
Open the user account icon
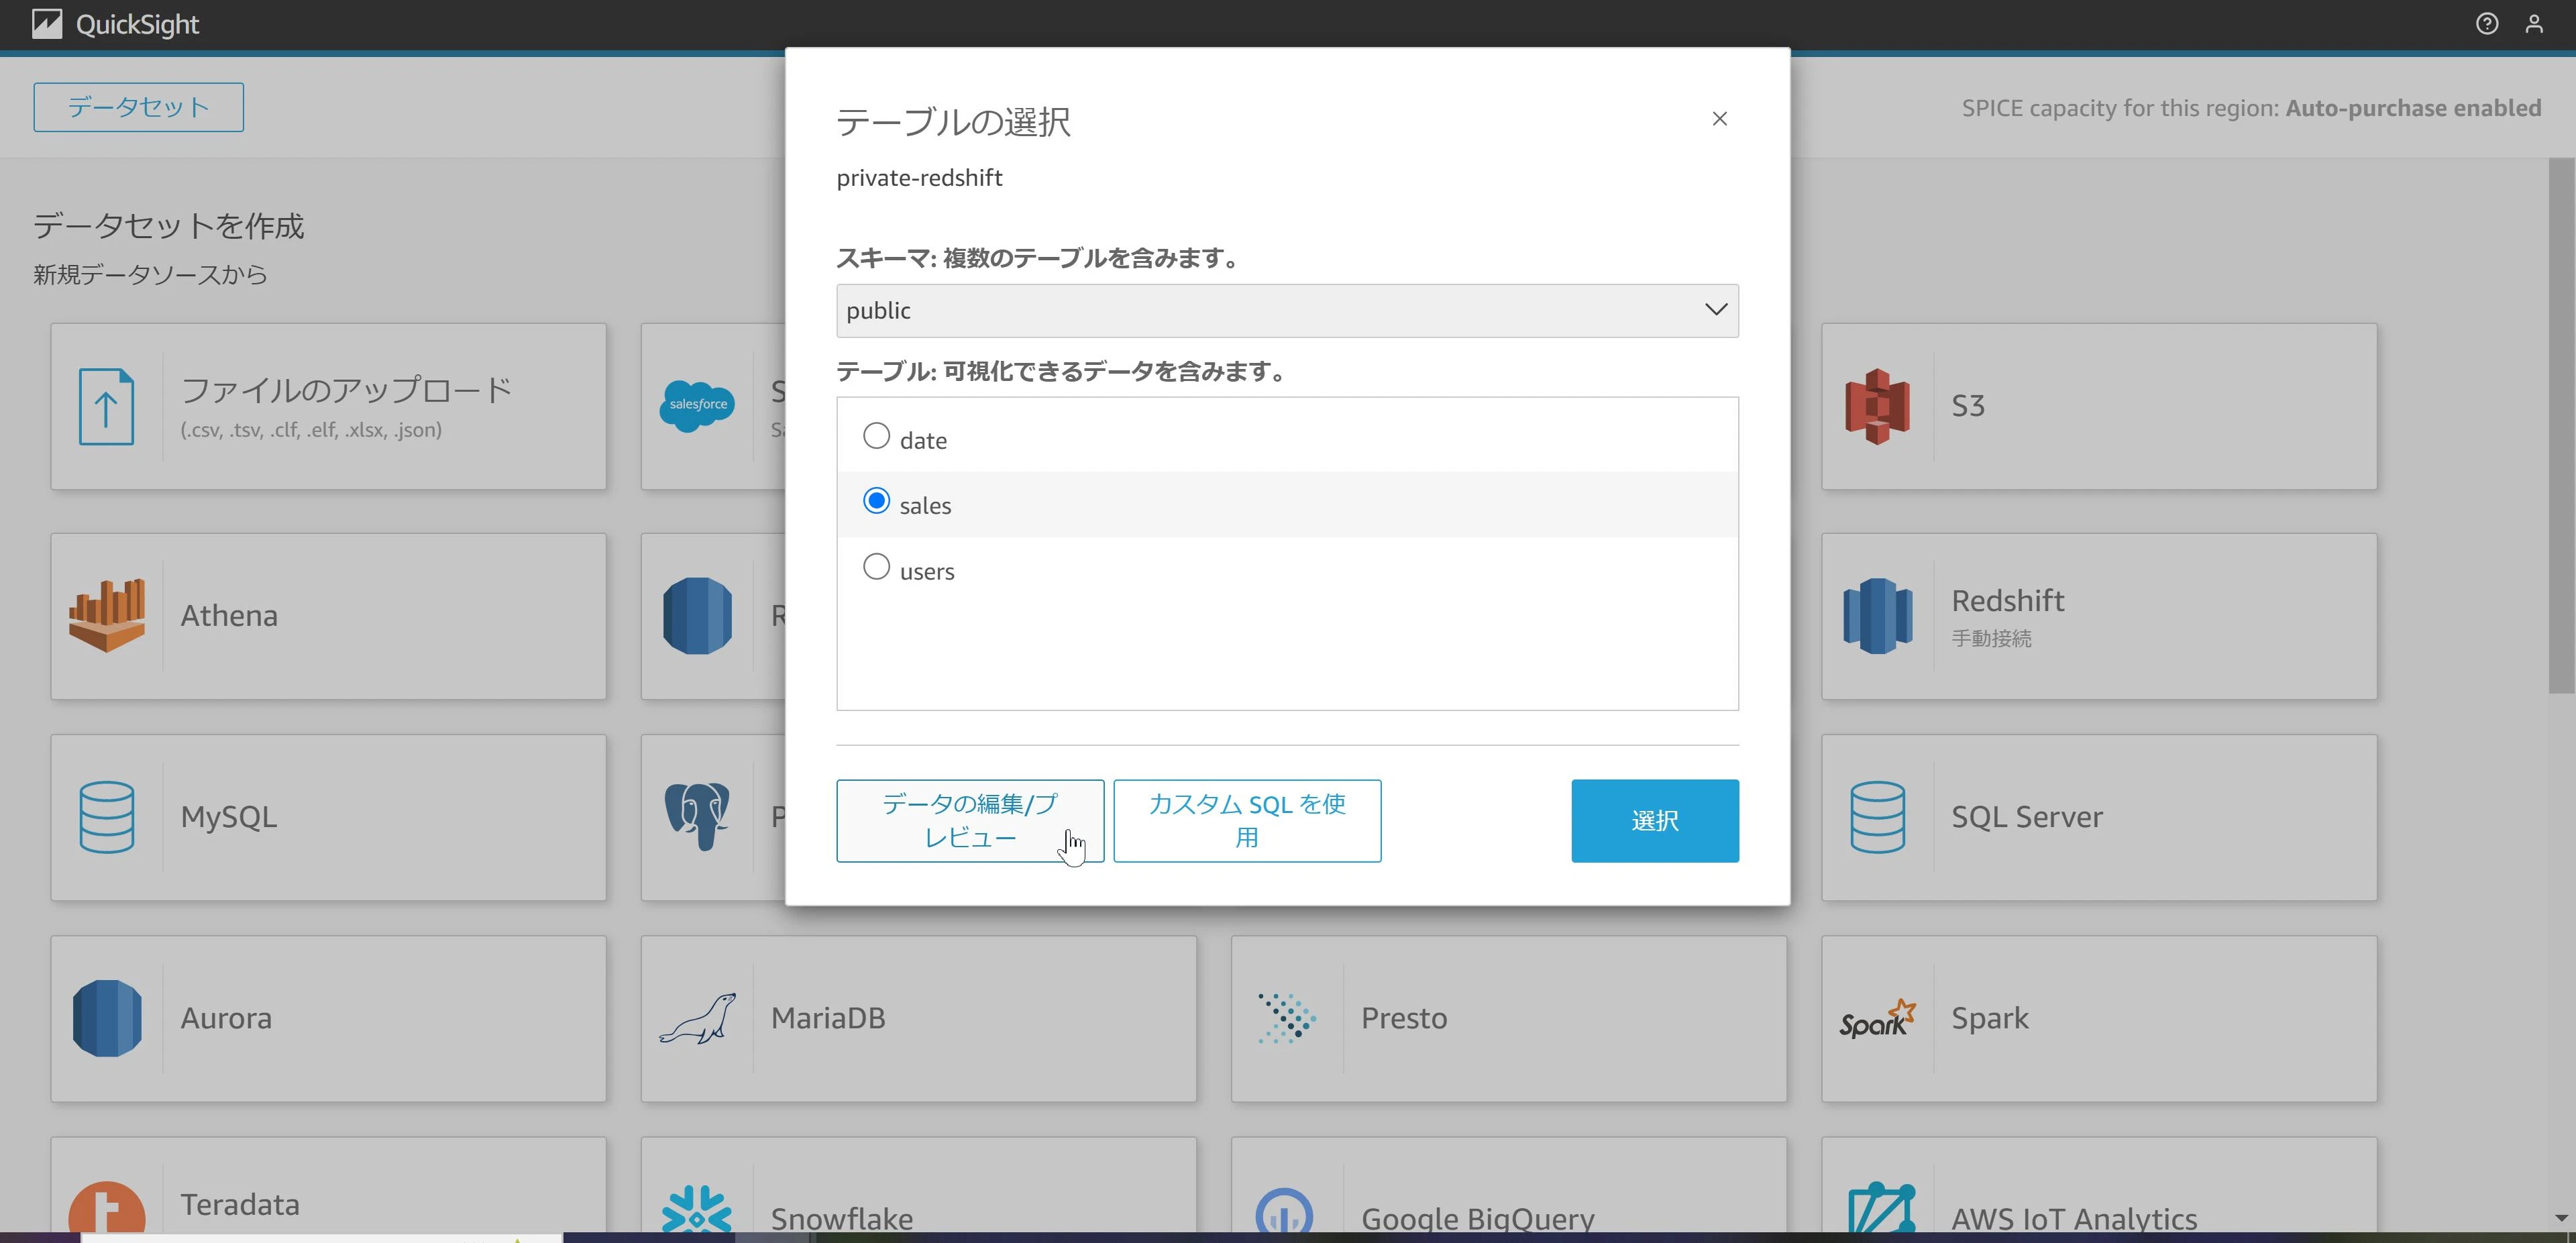2534,24
